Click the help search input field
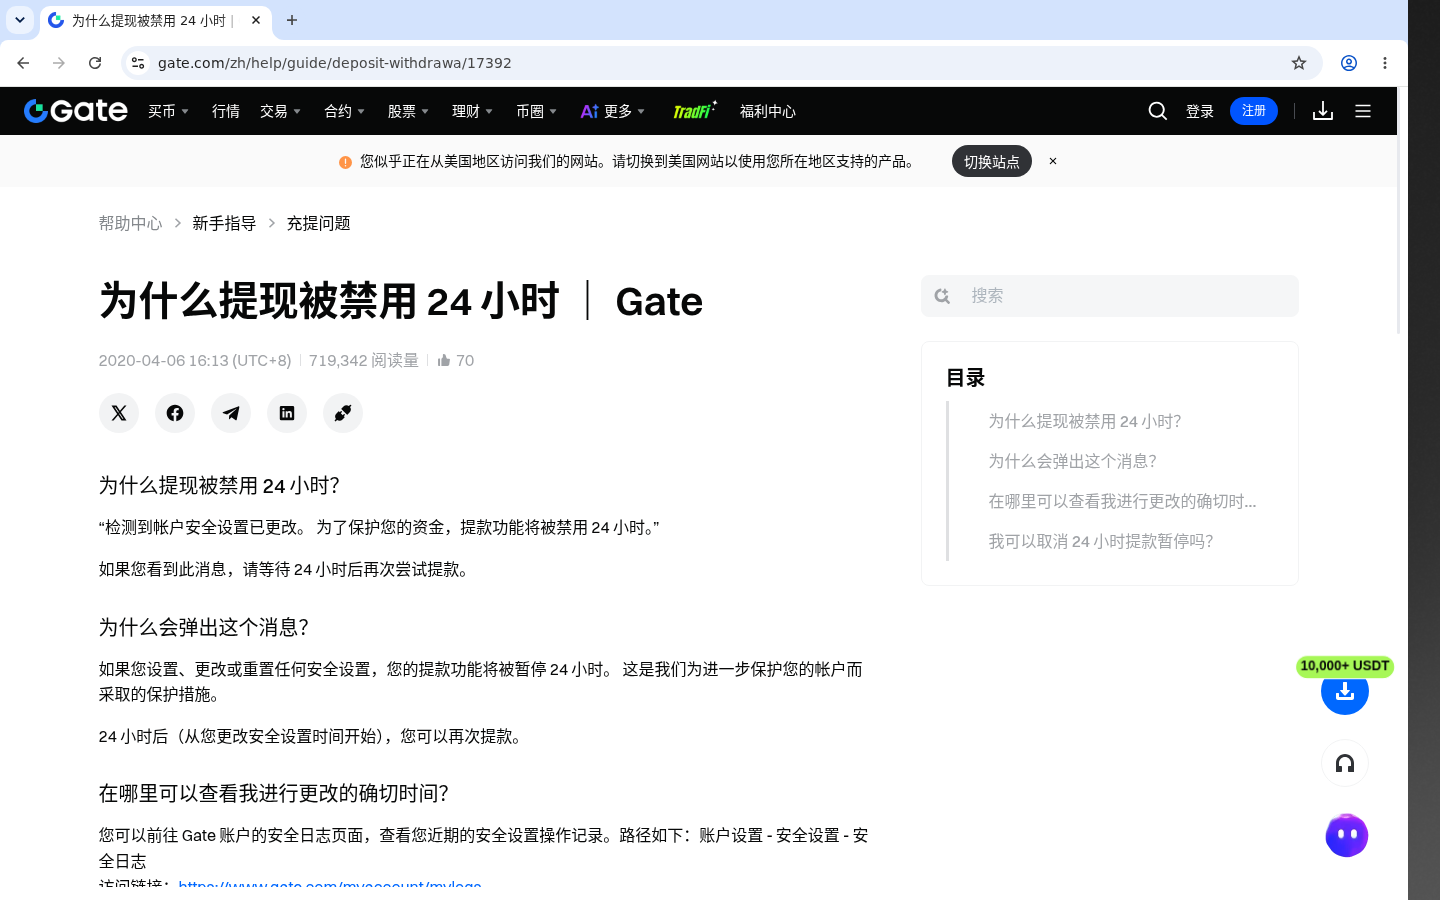Screen dimensions: 1440x900 coord(1110,296)
